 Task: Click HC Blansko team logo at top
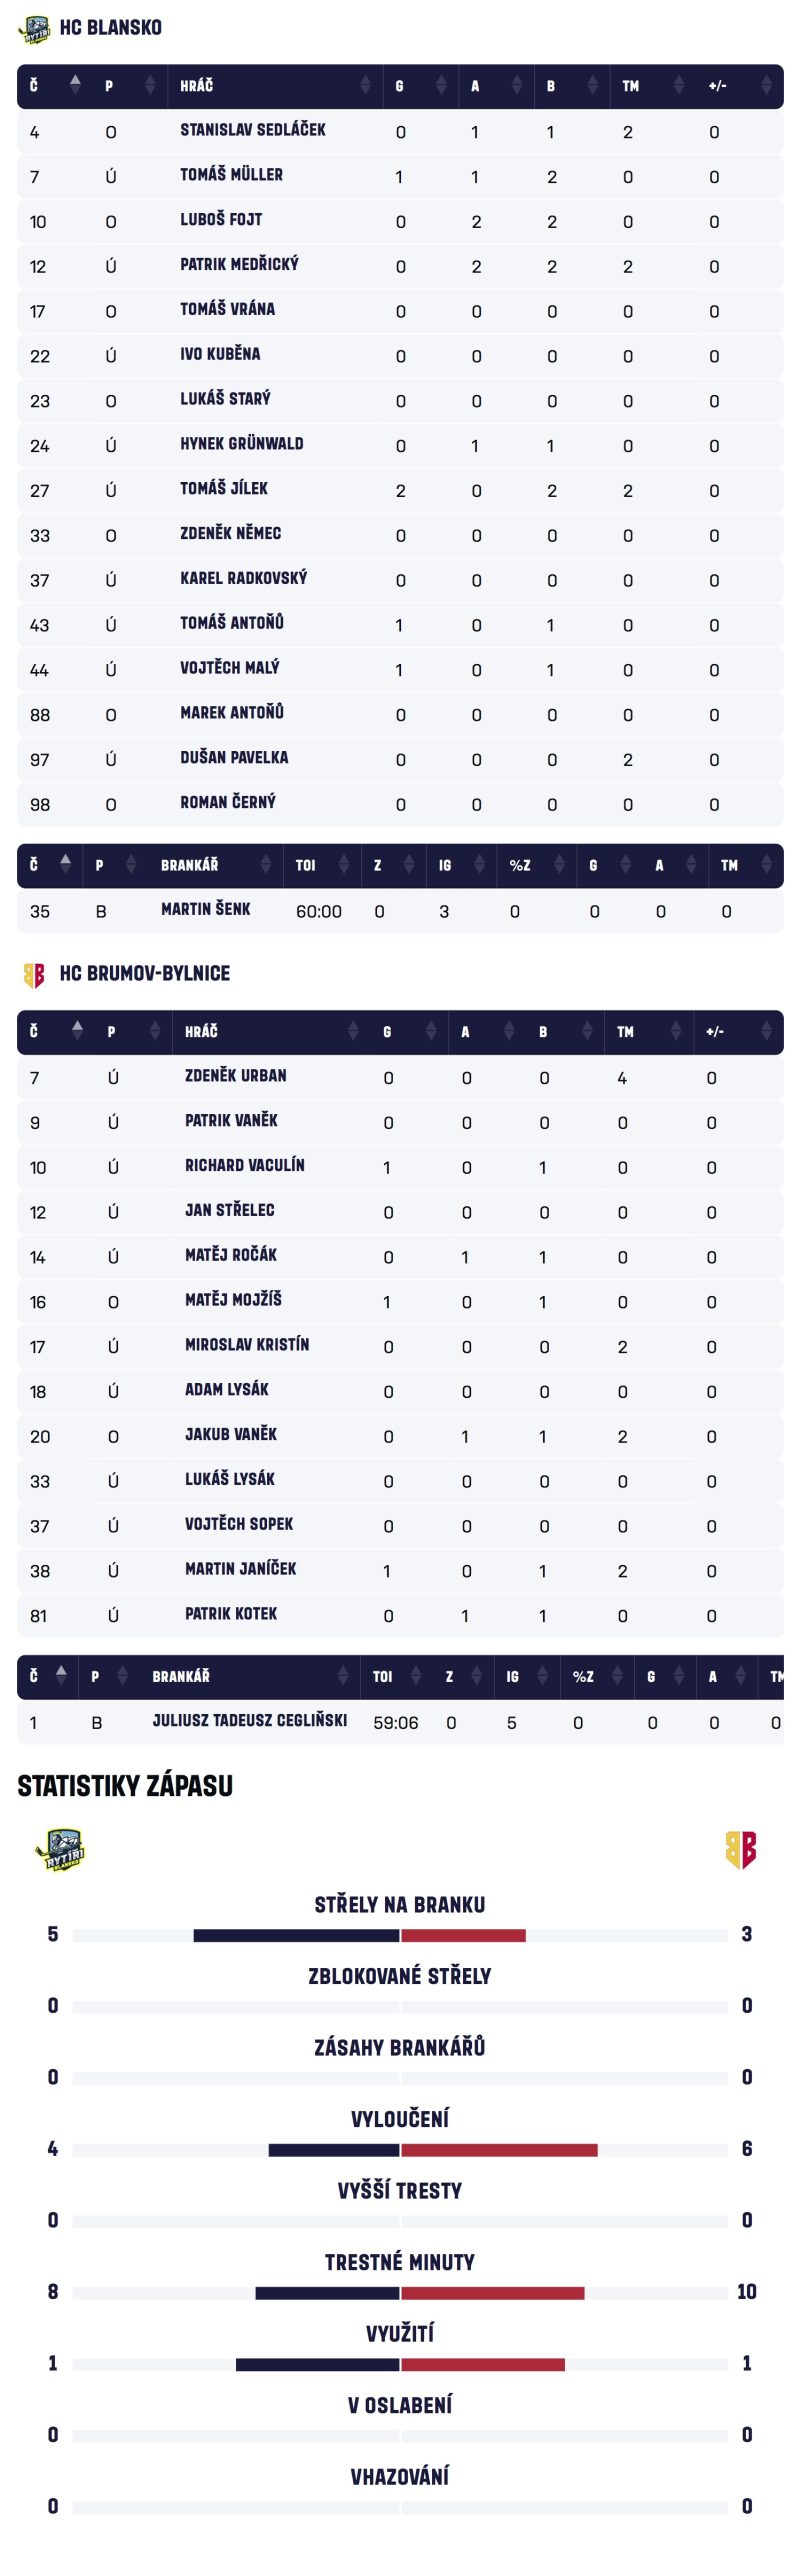(x=34, y=29)
